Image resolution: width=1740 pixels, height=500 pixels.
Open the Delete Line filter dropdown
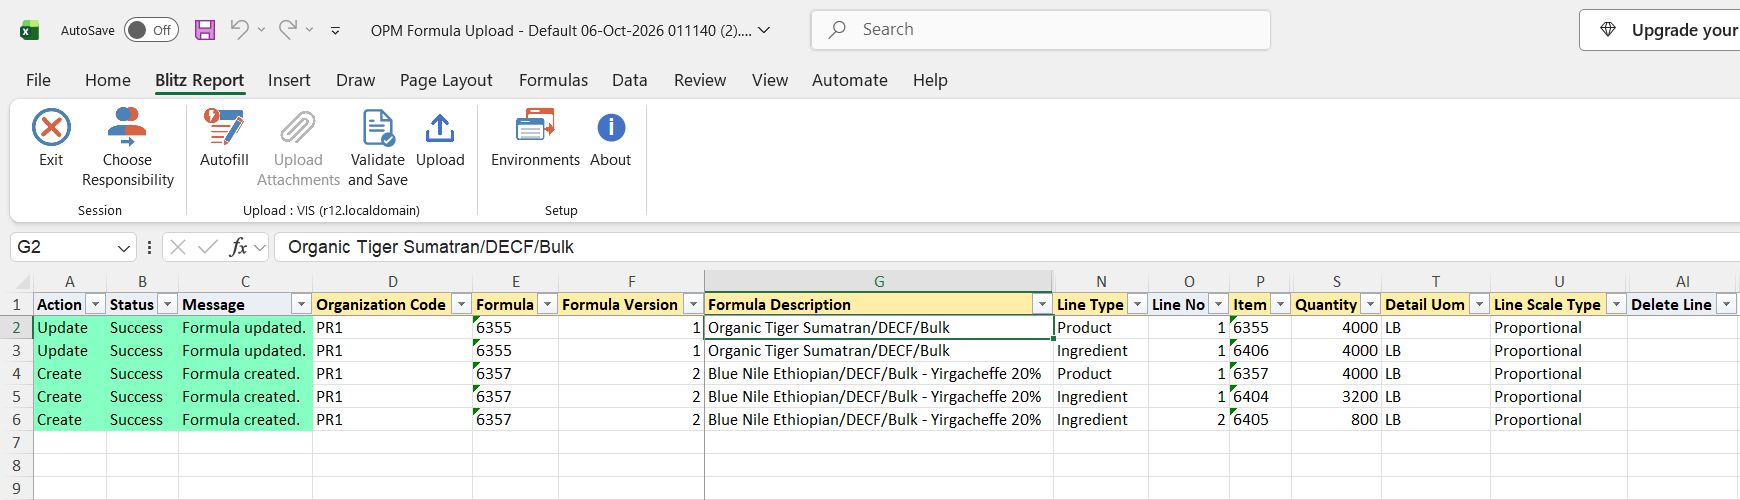1726,304
